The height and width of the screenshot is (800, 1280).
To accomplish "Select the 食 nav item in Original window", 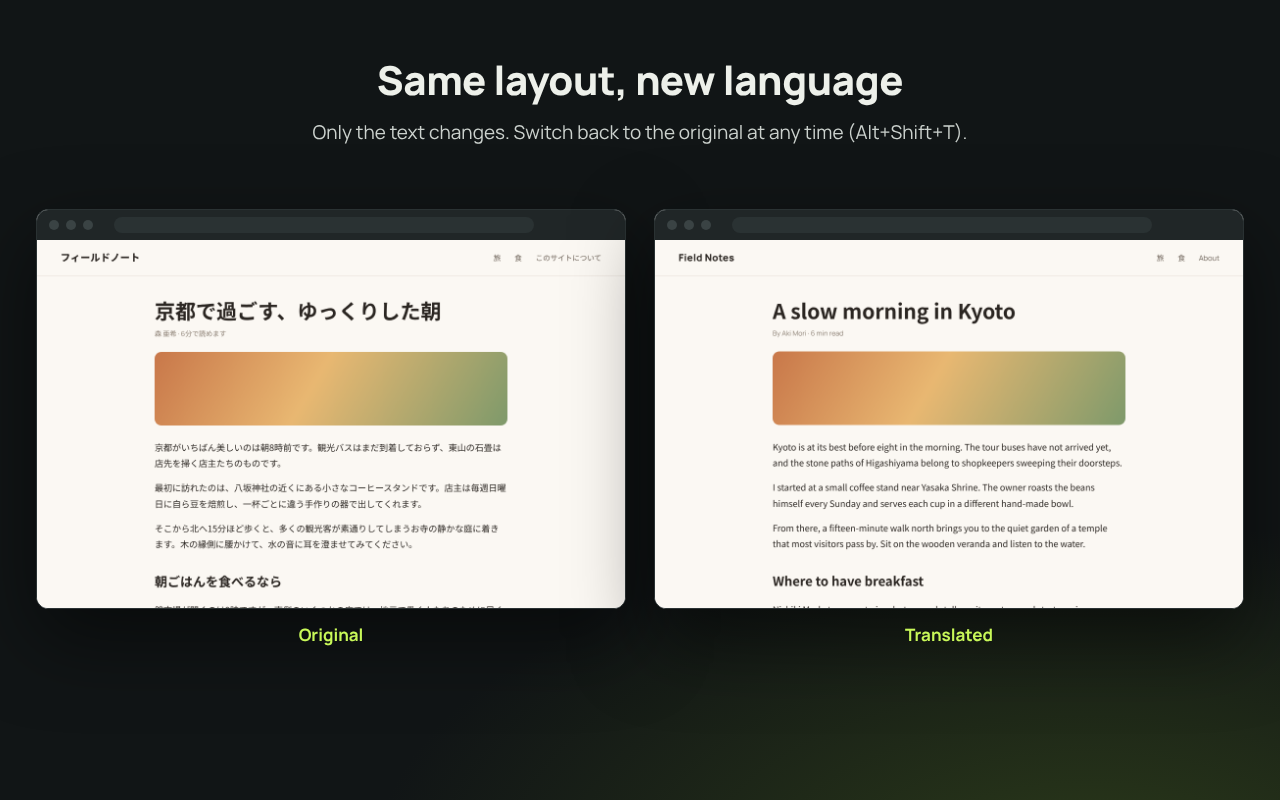I will 518,258.
